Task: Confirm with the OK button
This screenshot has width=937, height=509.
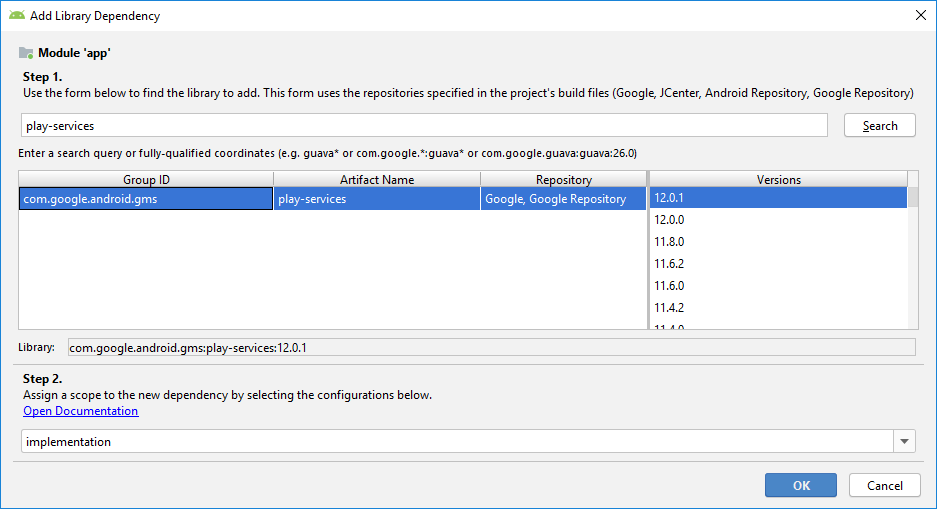Action: (801, 485)
